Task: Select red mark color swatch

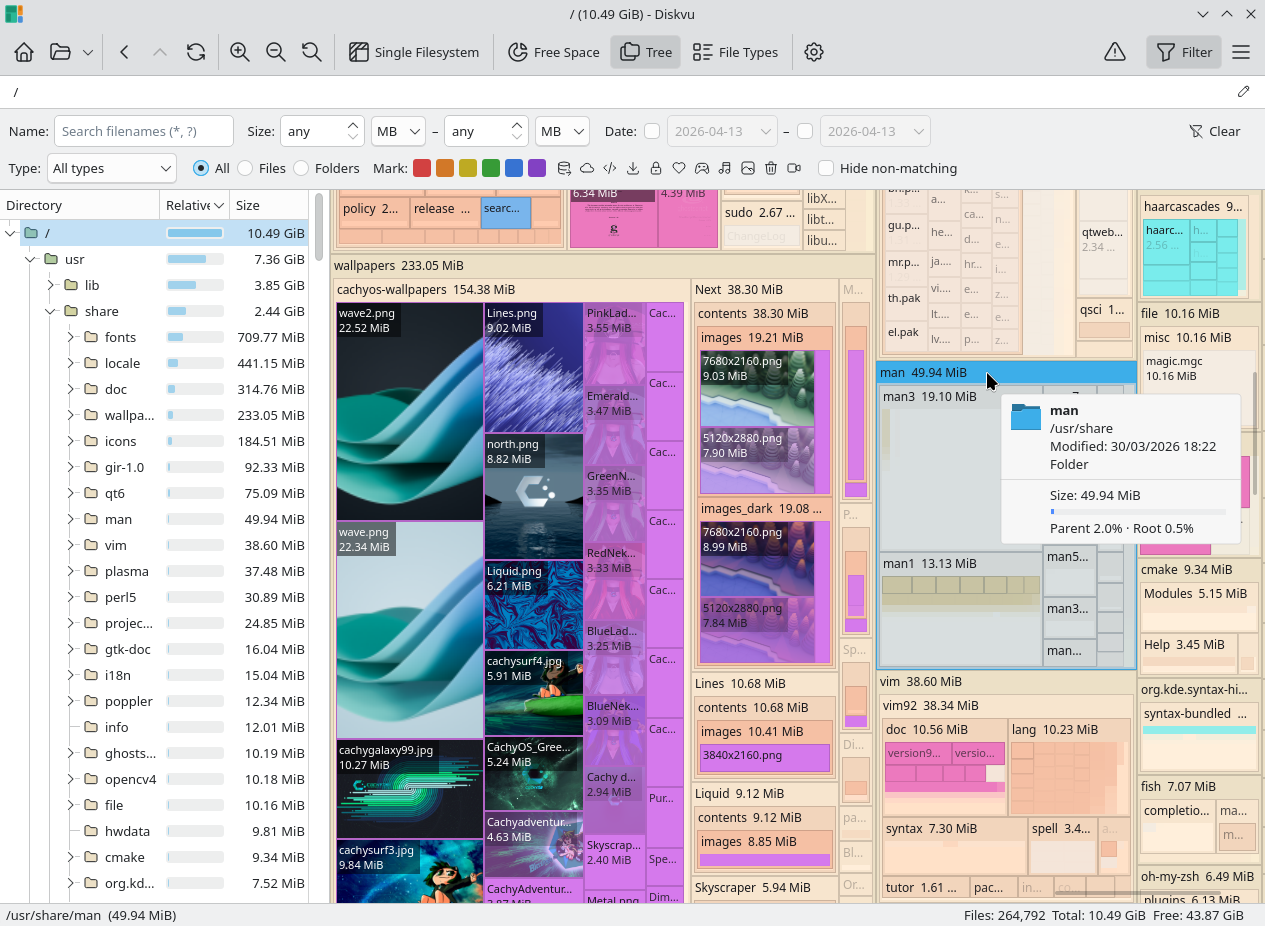Action: click(x=422, y=168)
